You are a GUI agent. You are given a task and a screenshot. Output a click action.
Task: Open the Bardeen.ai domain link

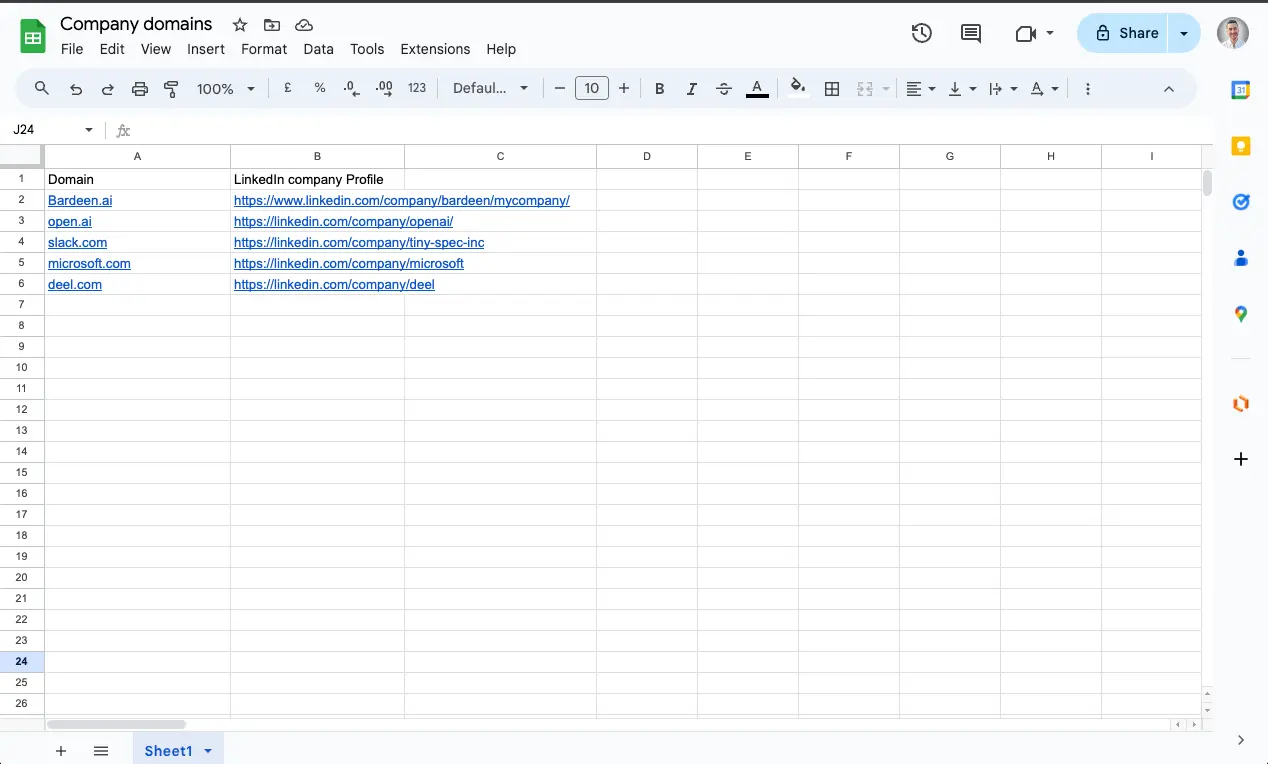(80, 200)
